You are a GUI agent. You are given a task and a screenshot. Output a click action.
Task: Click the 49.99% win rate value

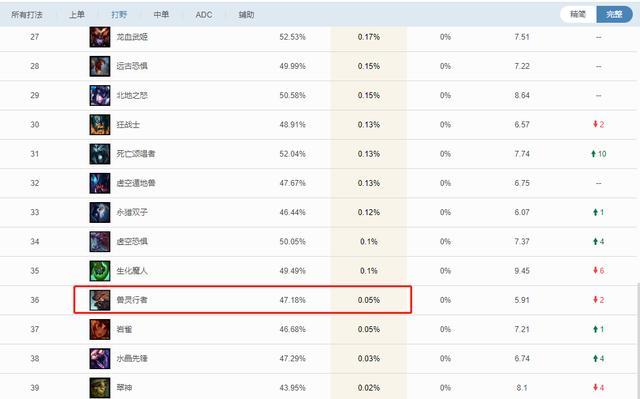[292, 66]
